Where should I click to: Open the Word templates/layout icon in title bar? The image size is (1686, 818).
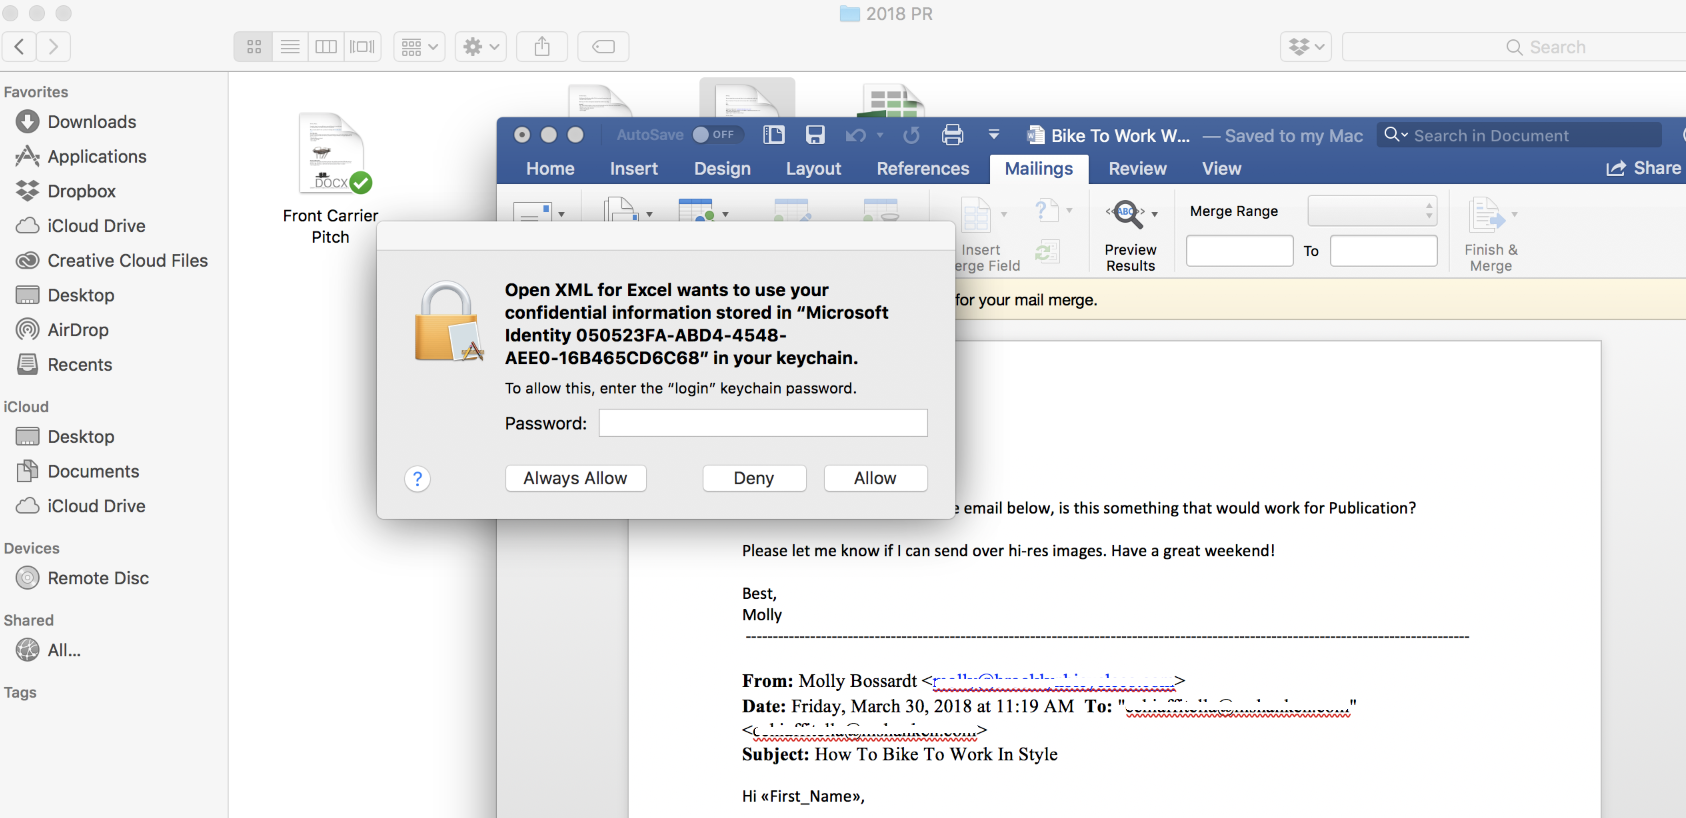pyautogui.click(x=774, y=135)
